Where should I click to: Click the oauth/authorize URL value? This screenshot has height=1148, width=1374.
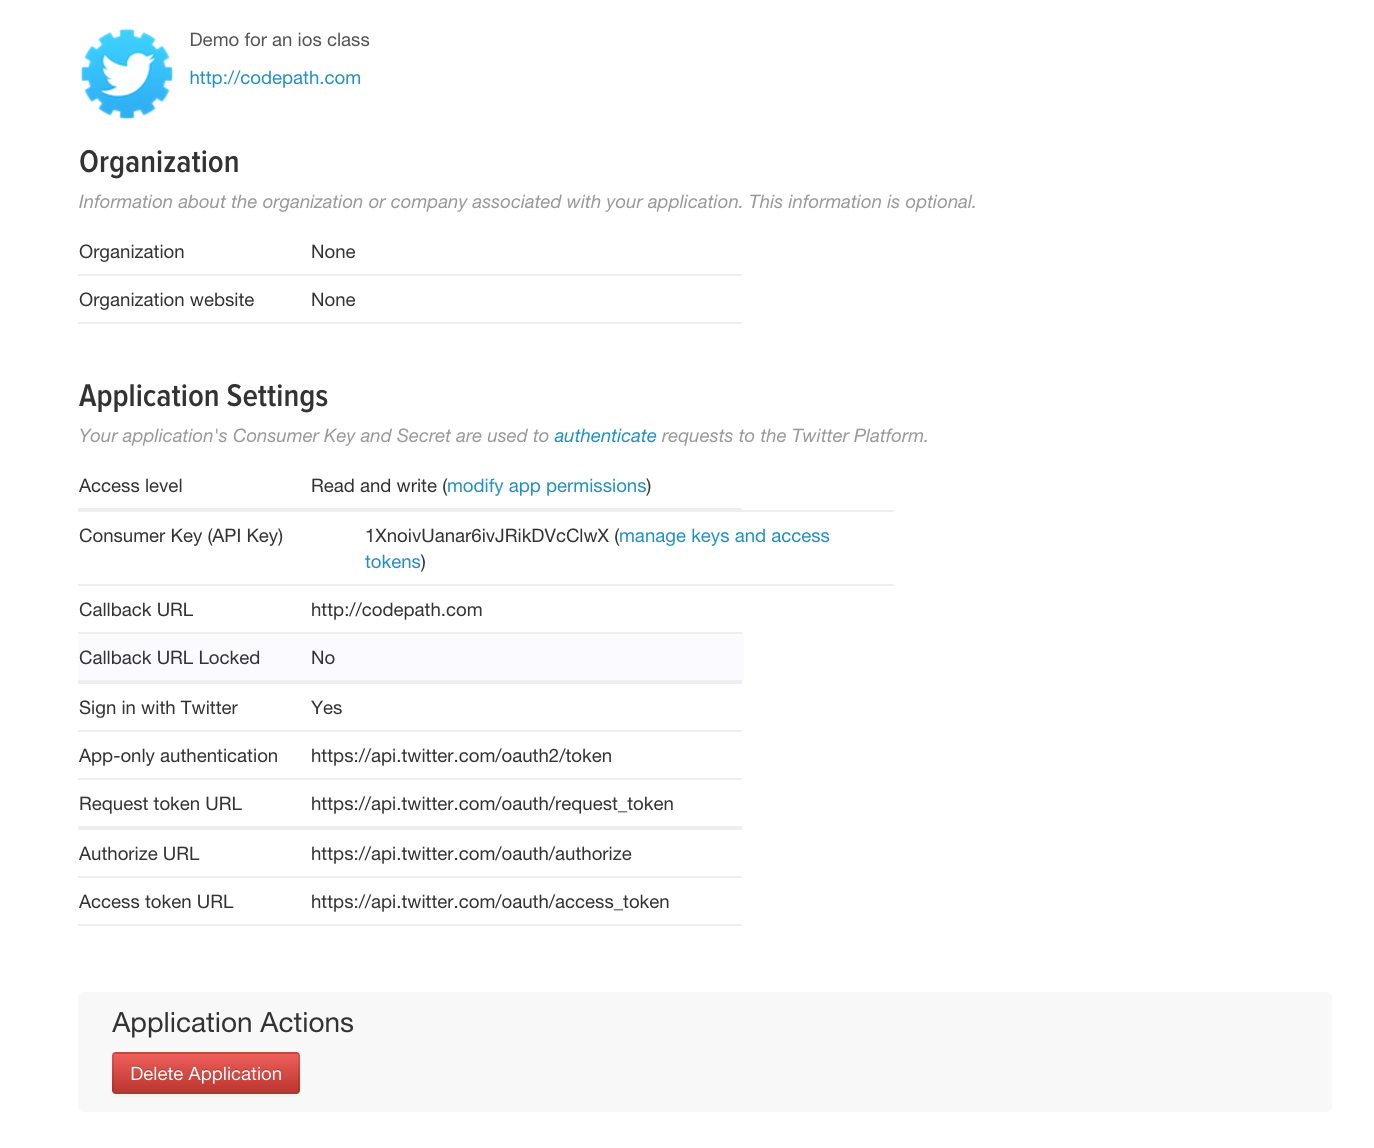tap(471, 854)
